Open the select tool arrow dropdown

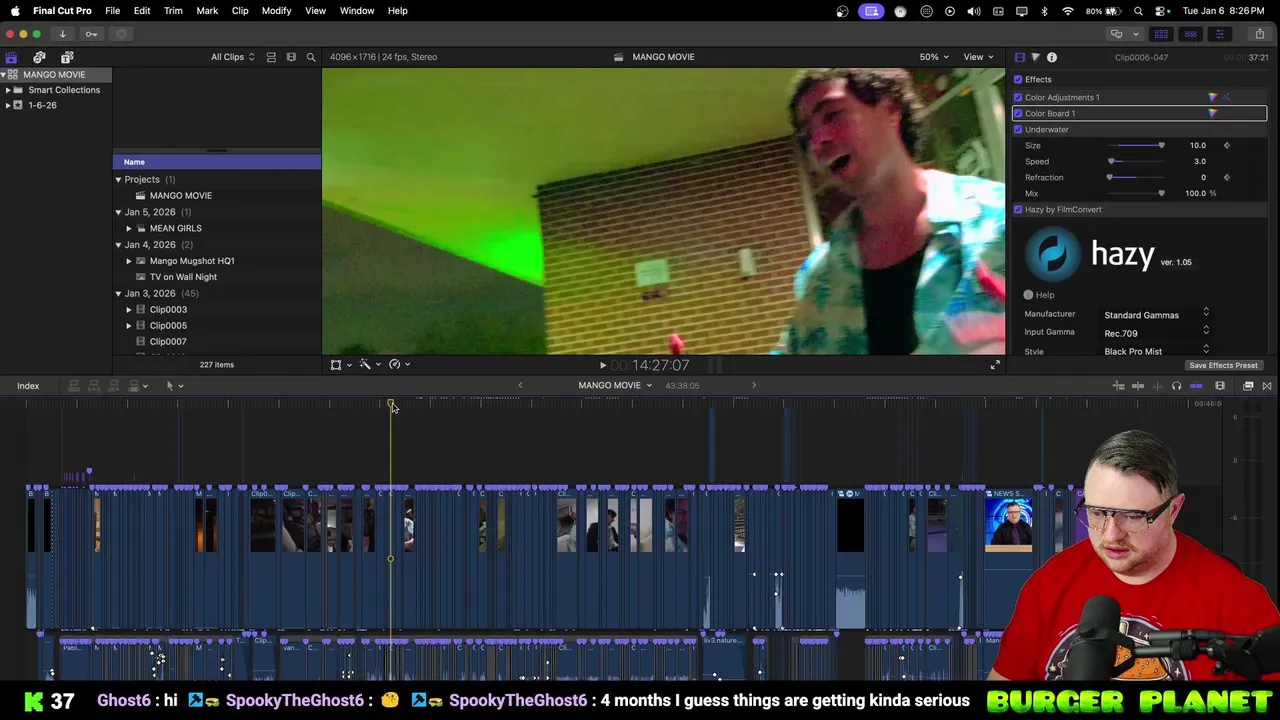pos(174,386)
